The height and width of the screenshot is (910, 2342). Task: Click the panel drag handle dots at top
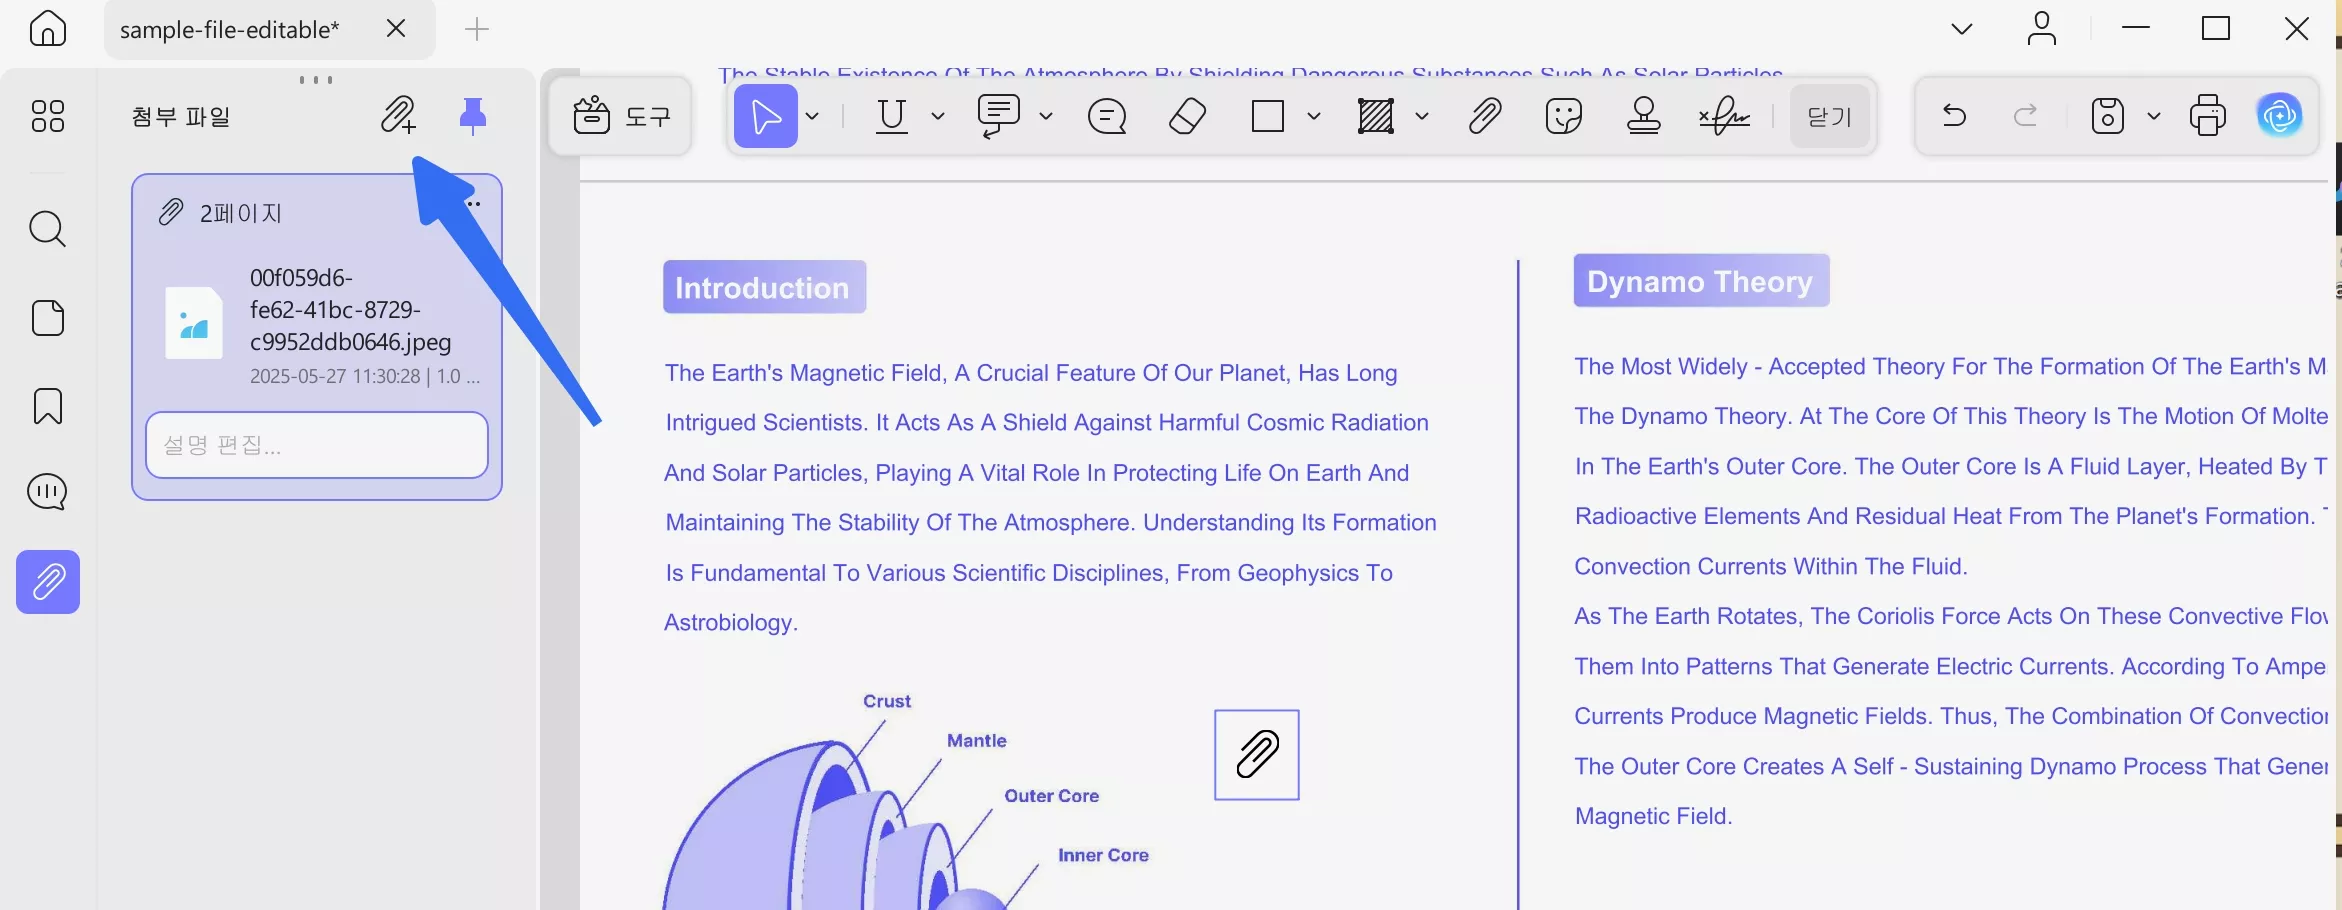[316, 79]
